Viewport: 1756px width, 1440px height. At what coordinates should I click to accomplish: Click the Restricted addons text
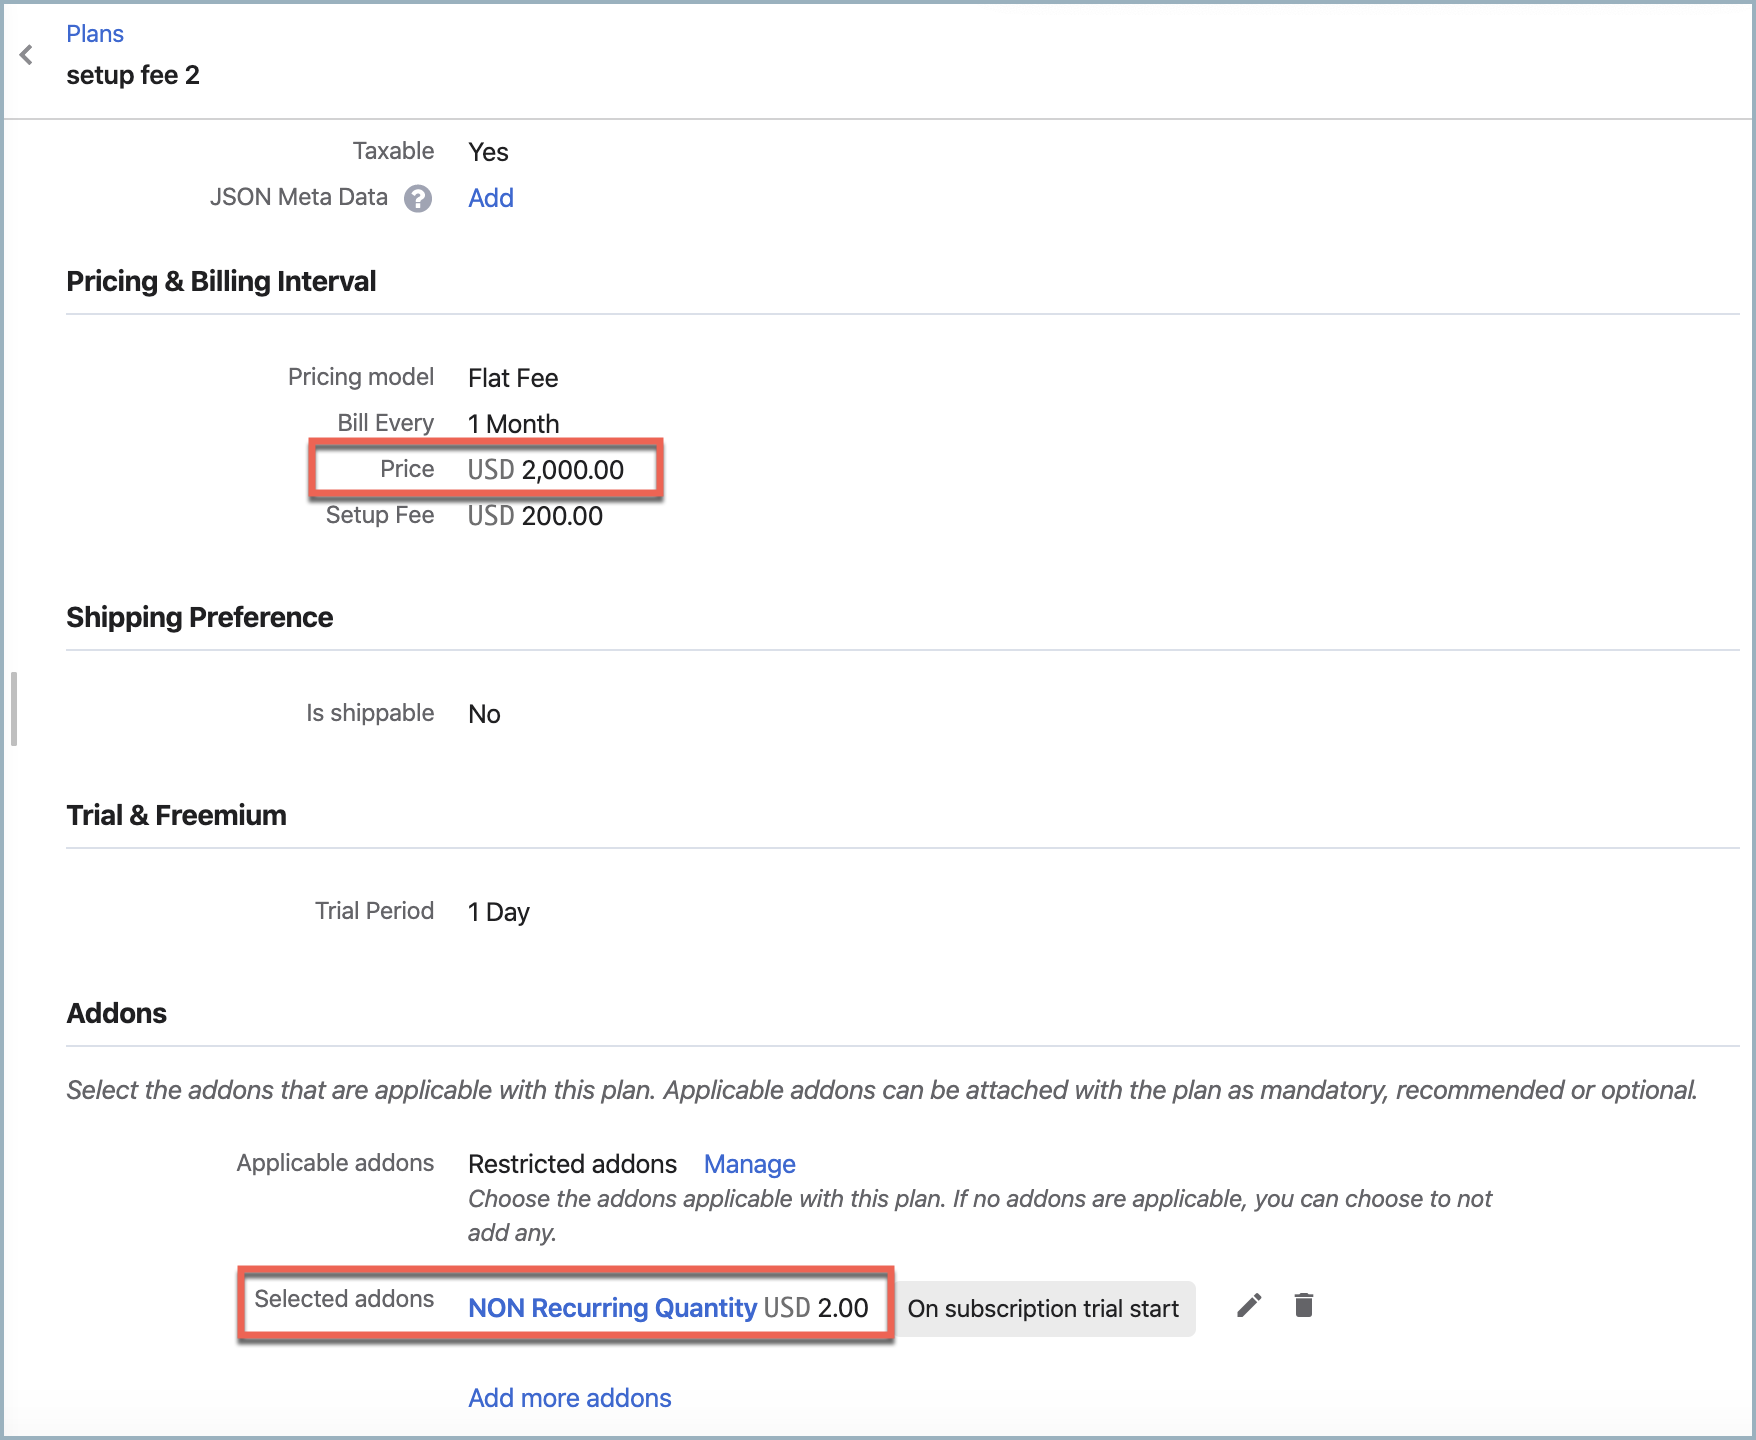click(x=572, y=1164)
